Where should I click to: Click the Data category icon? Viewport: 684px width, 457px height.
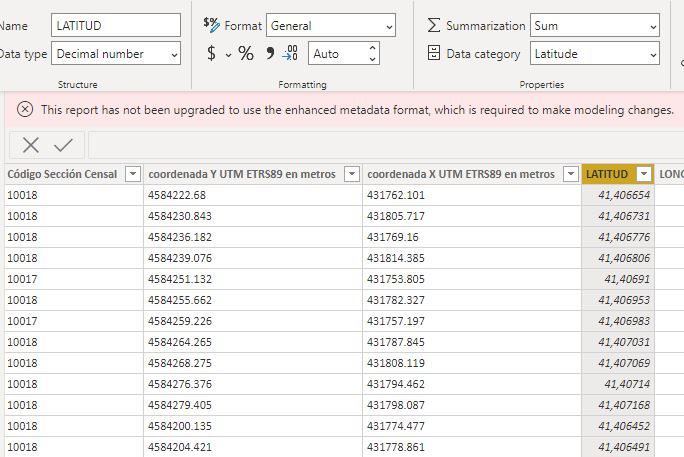click(x=434, y=53)
